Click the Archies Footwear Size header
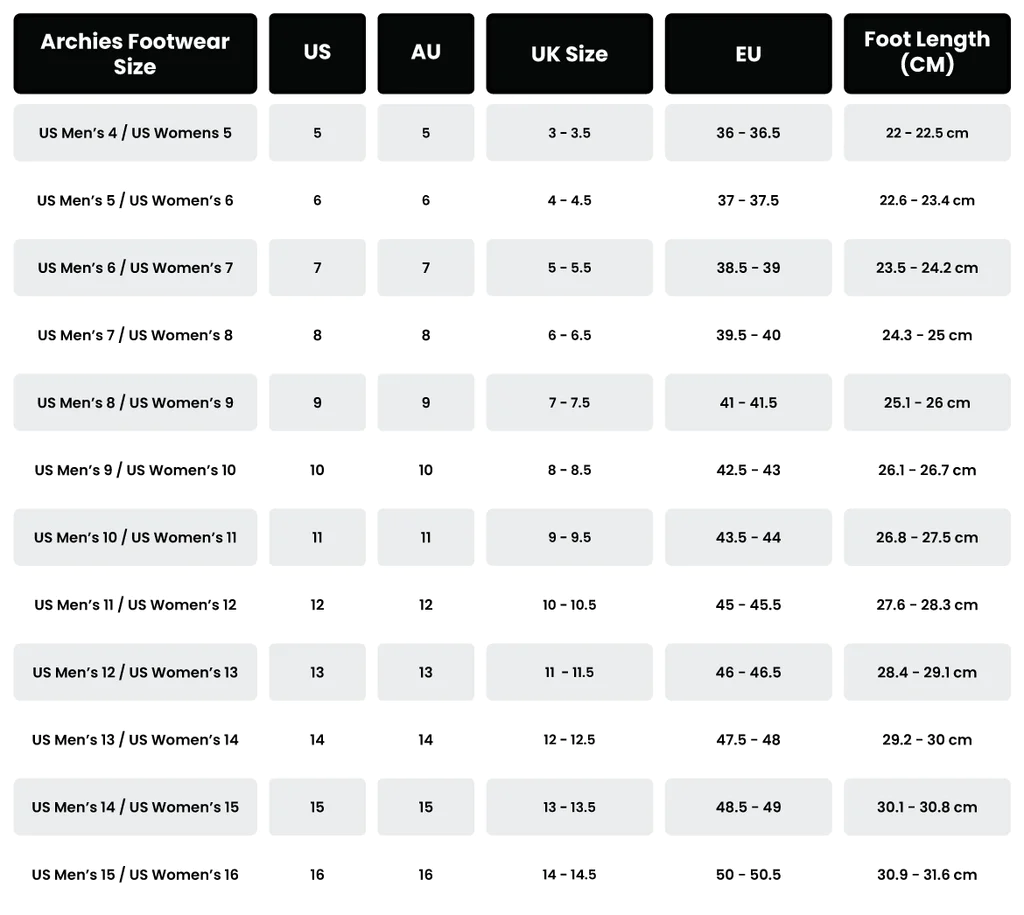This screenshot has height=915, width=1024. 135,54
